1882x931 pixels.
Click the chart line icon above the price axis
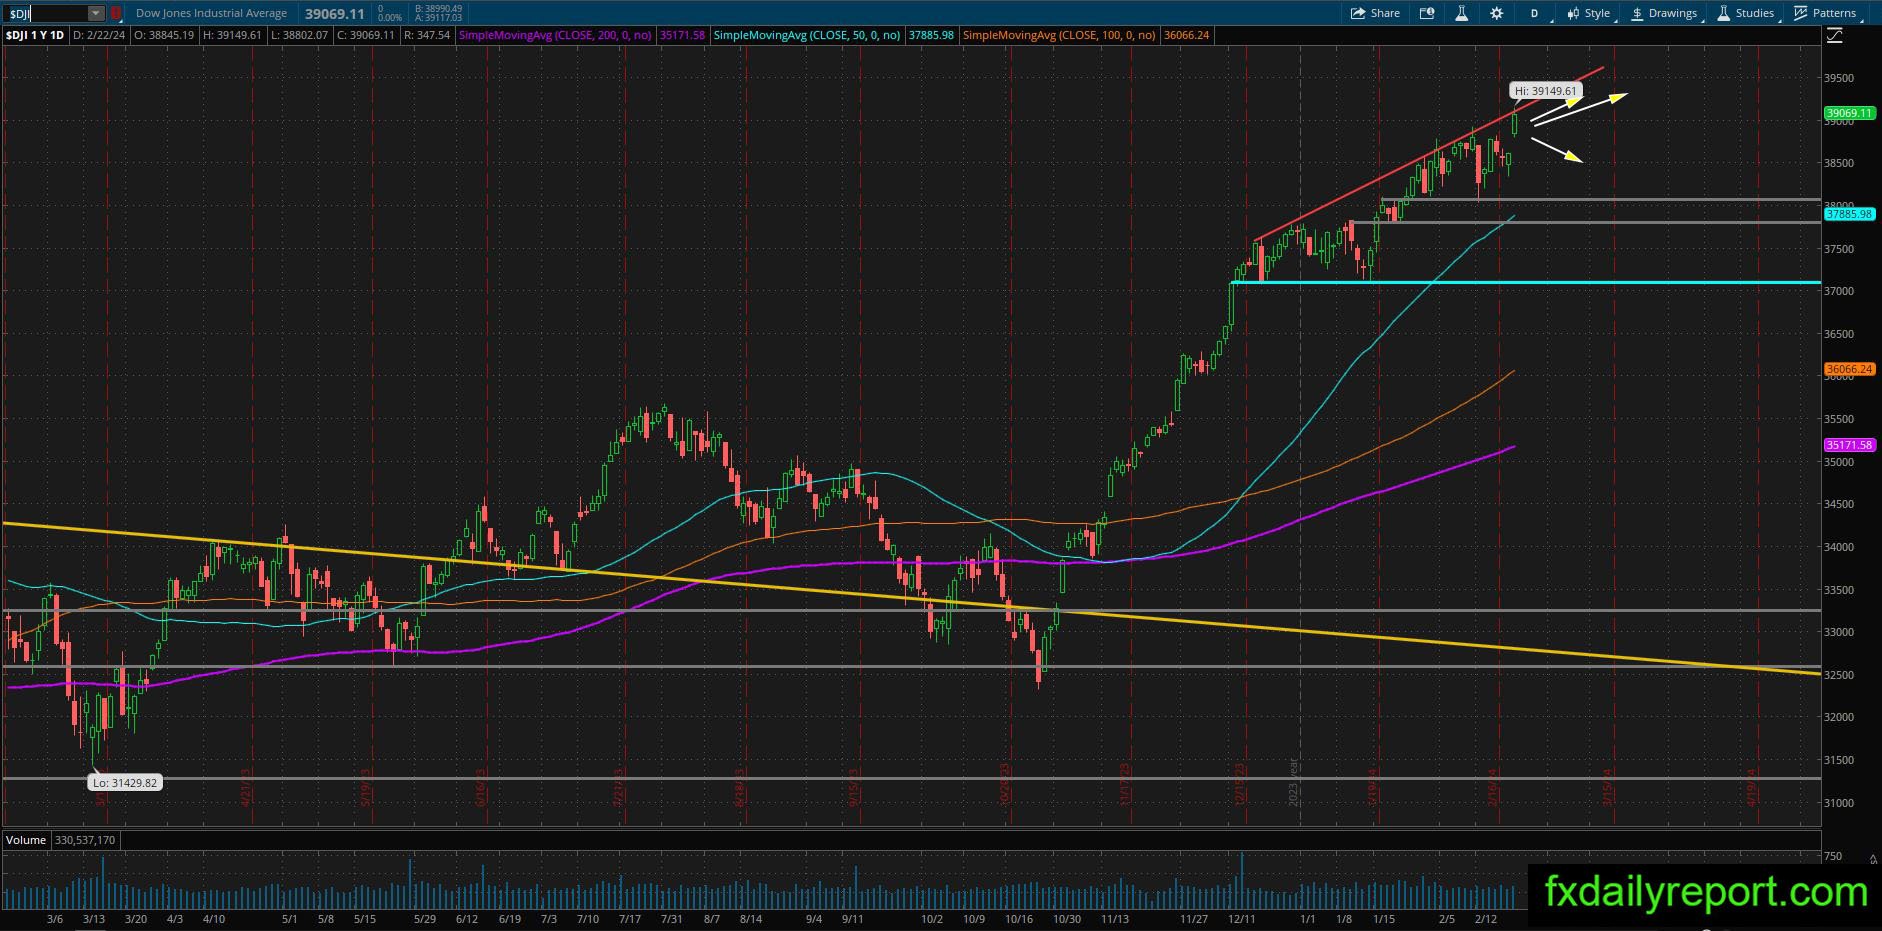pos(1834,36)
